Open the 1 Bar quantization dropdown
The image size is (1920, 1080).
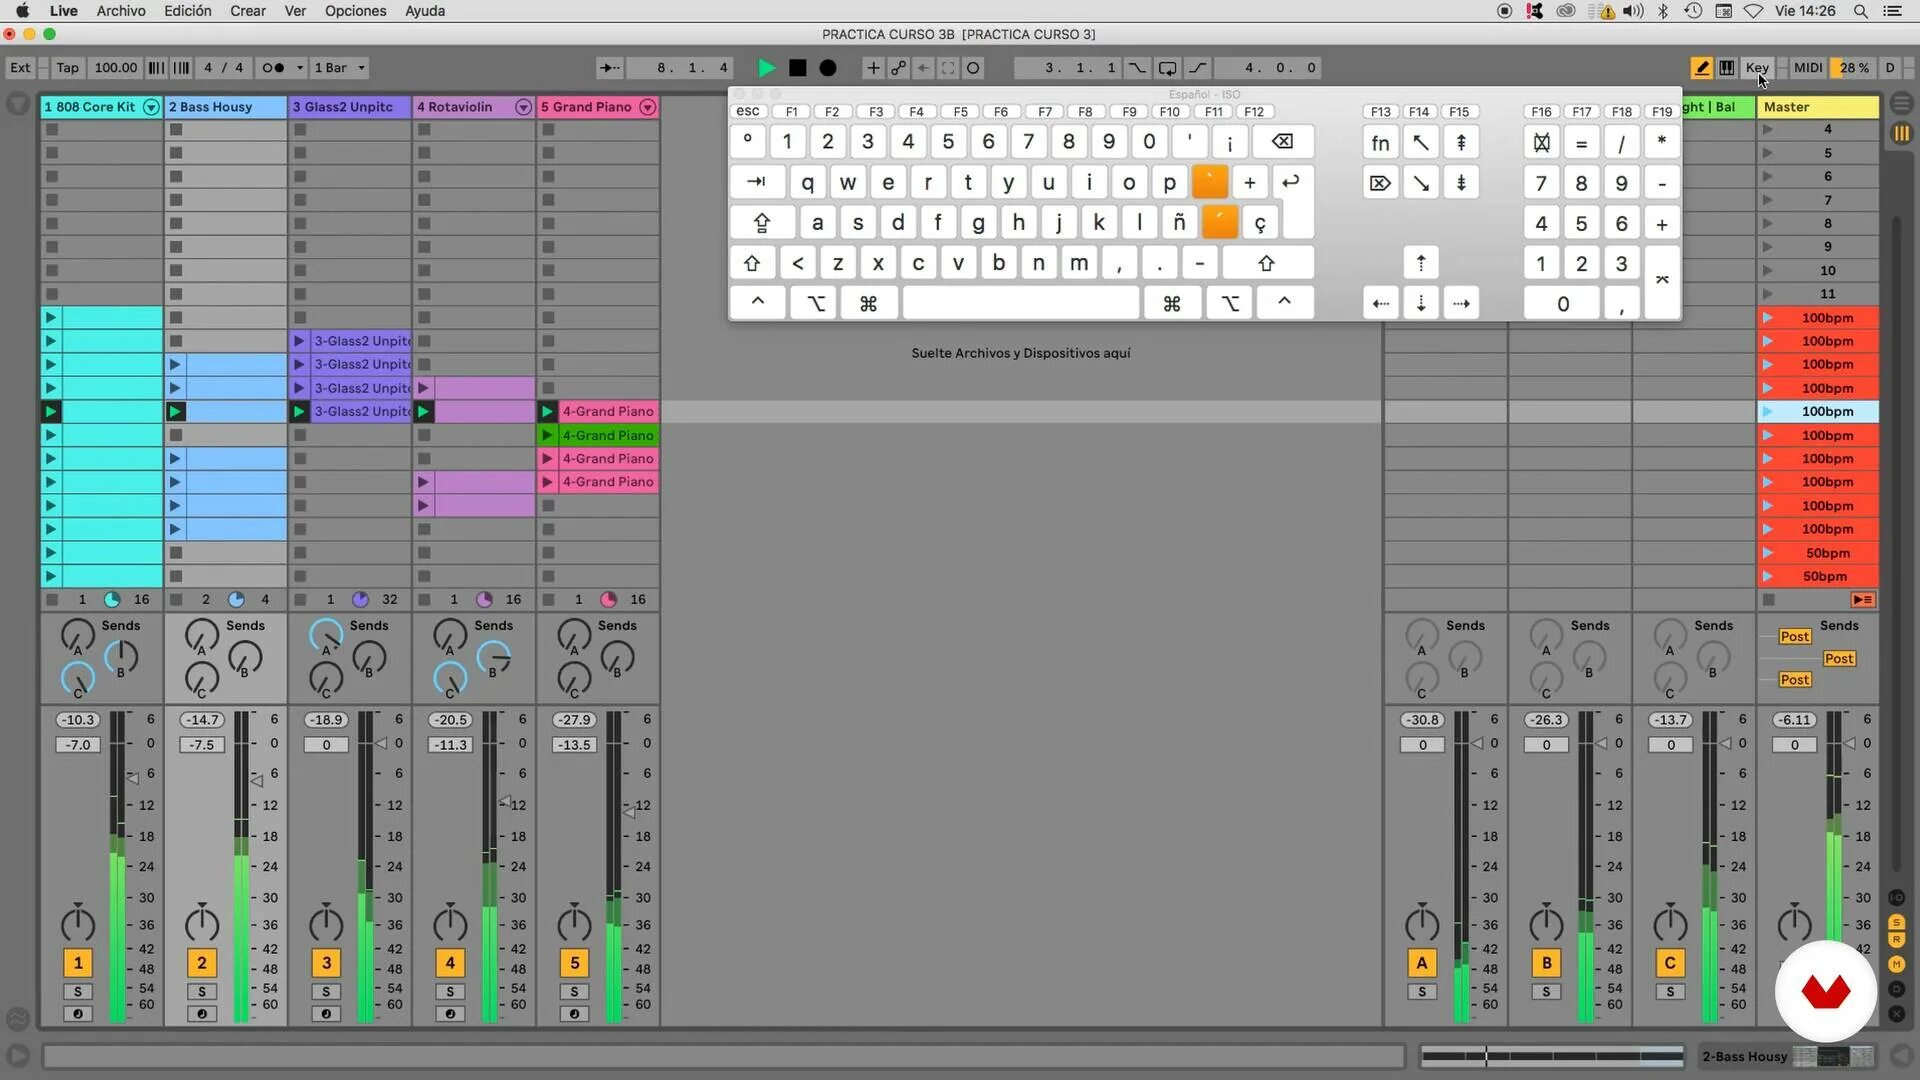[340, 68]
